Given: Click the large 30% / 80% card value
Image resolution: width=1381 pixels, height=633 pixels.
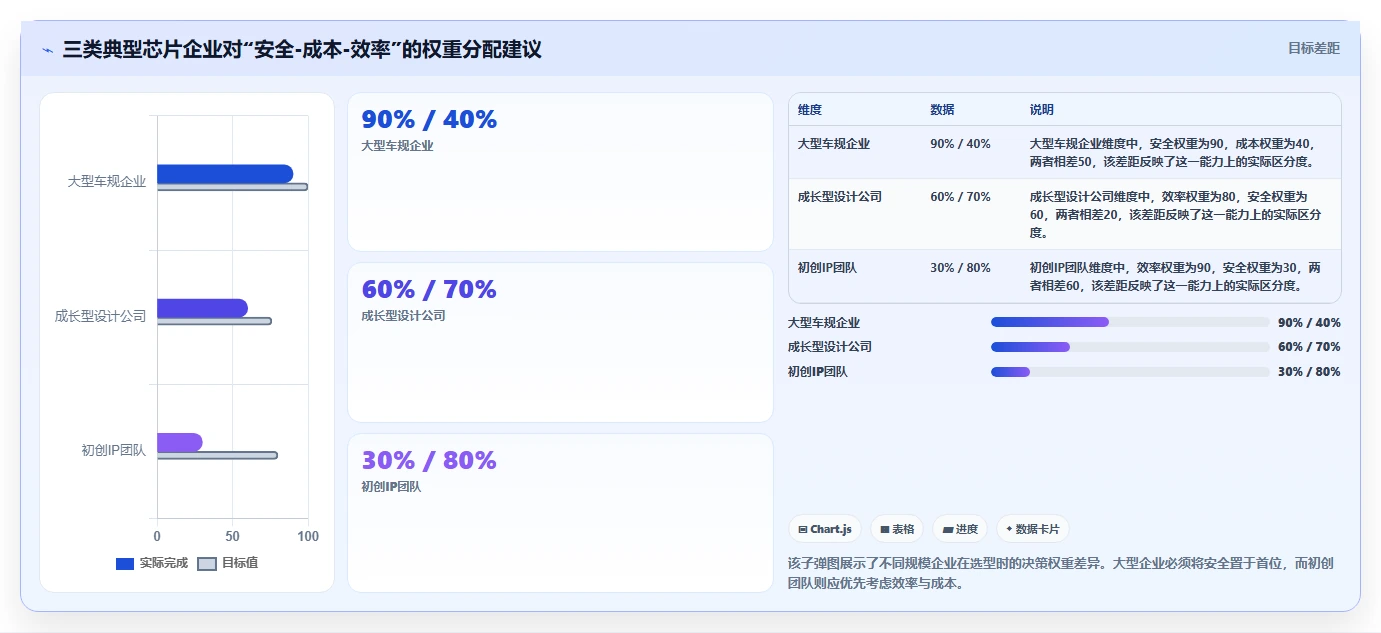Looking at the screenshot, I should [429, 461].
